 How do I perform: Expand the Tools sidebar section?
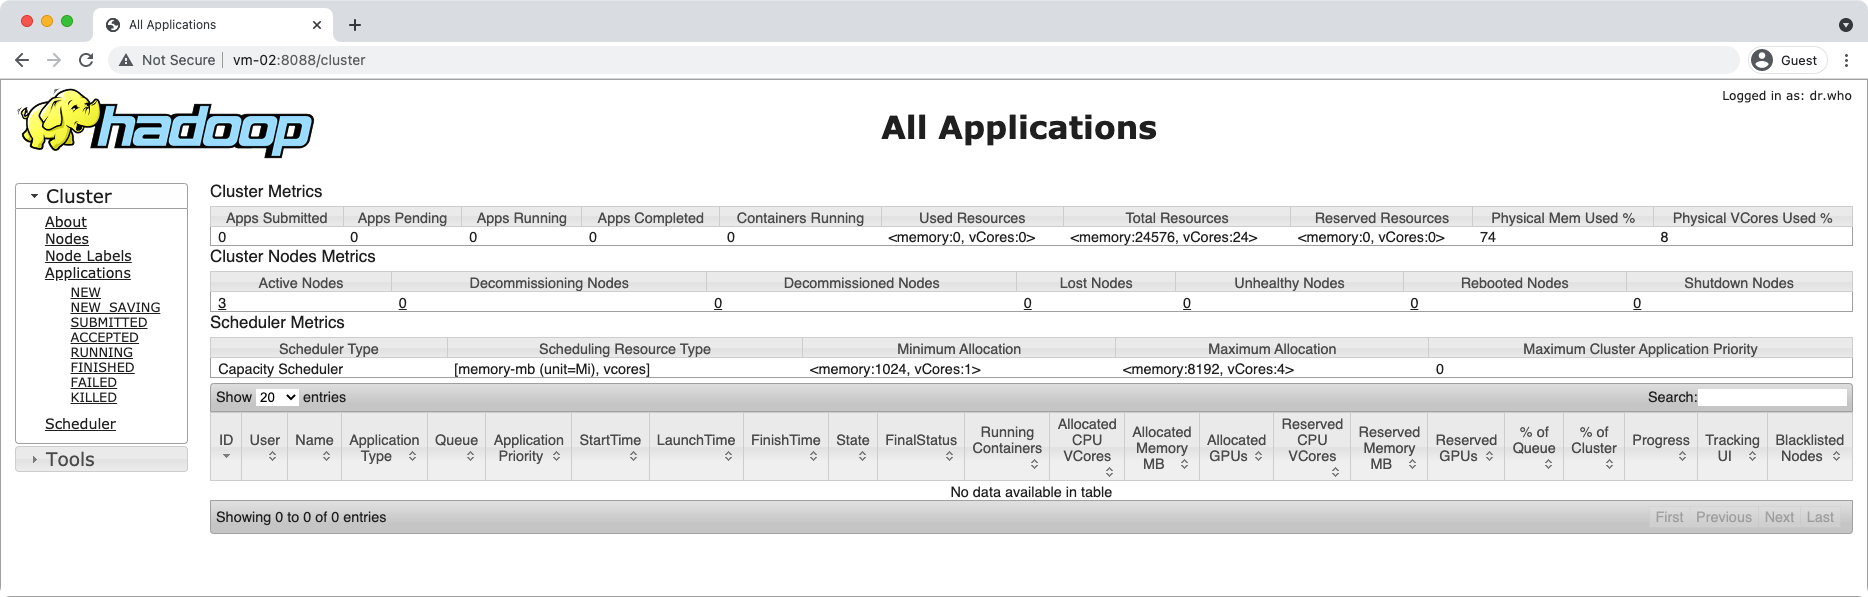[x=70, y=459]
